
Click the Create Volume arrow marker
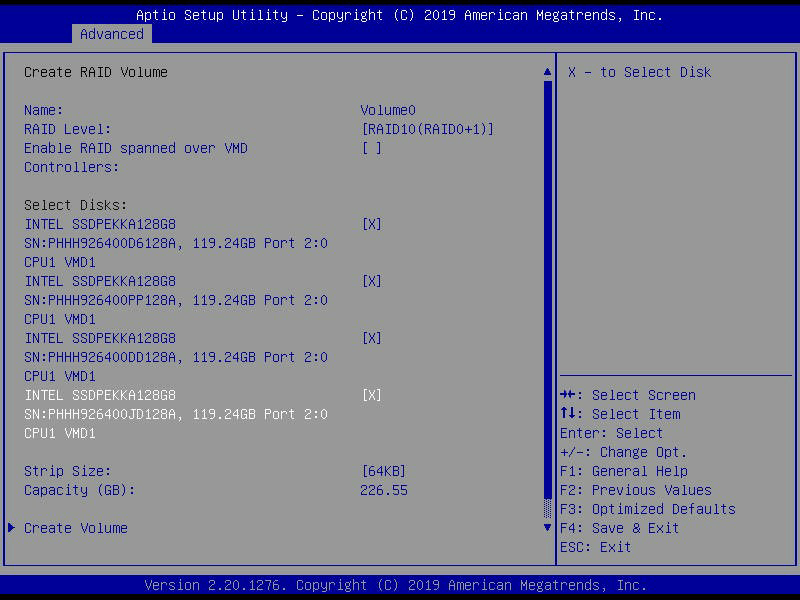click(x=11, y=528)
